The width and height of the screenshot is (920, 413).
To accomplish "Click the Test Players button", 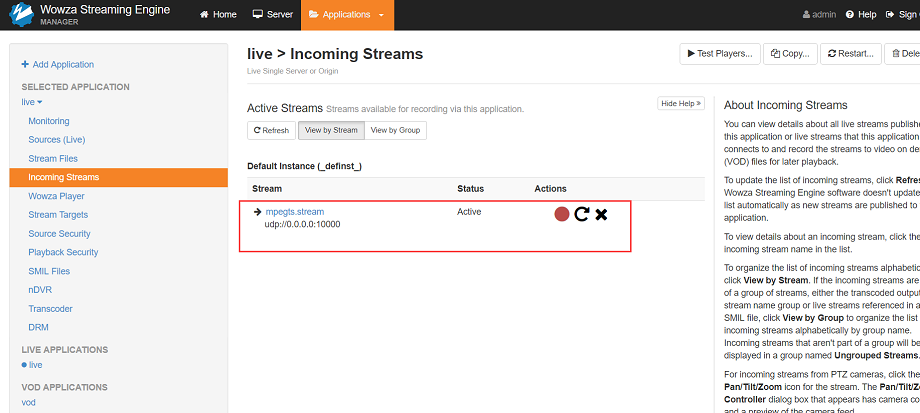I will coord(720,53).
